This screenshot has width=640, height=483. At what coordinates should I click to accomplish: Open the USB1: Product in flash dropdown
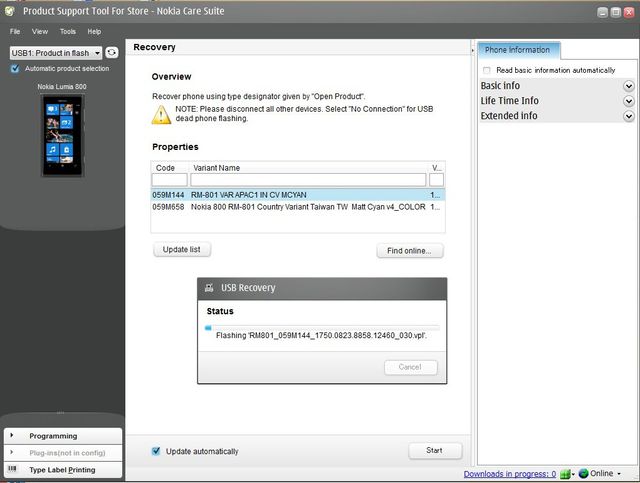click(56, 52)
